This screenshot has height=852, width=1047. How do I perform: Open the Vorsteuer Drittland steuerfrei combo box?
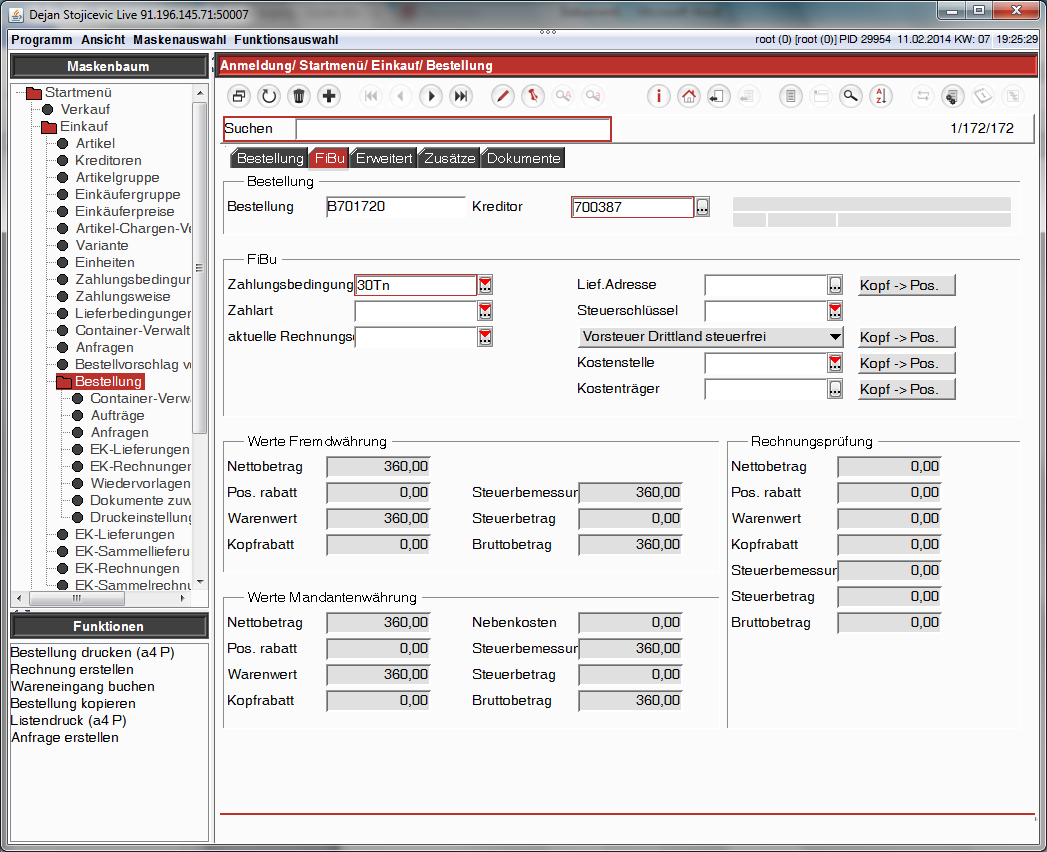(x=710, y=337)
